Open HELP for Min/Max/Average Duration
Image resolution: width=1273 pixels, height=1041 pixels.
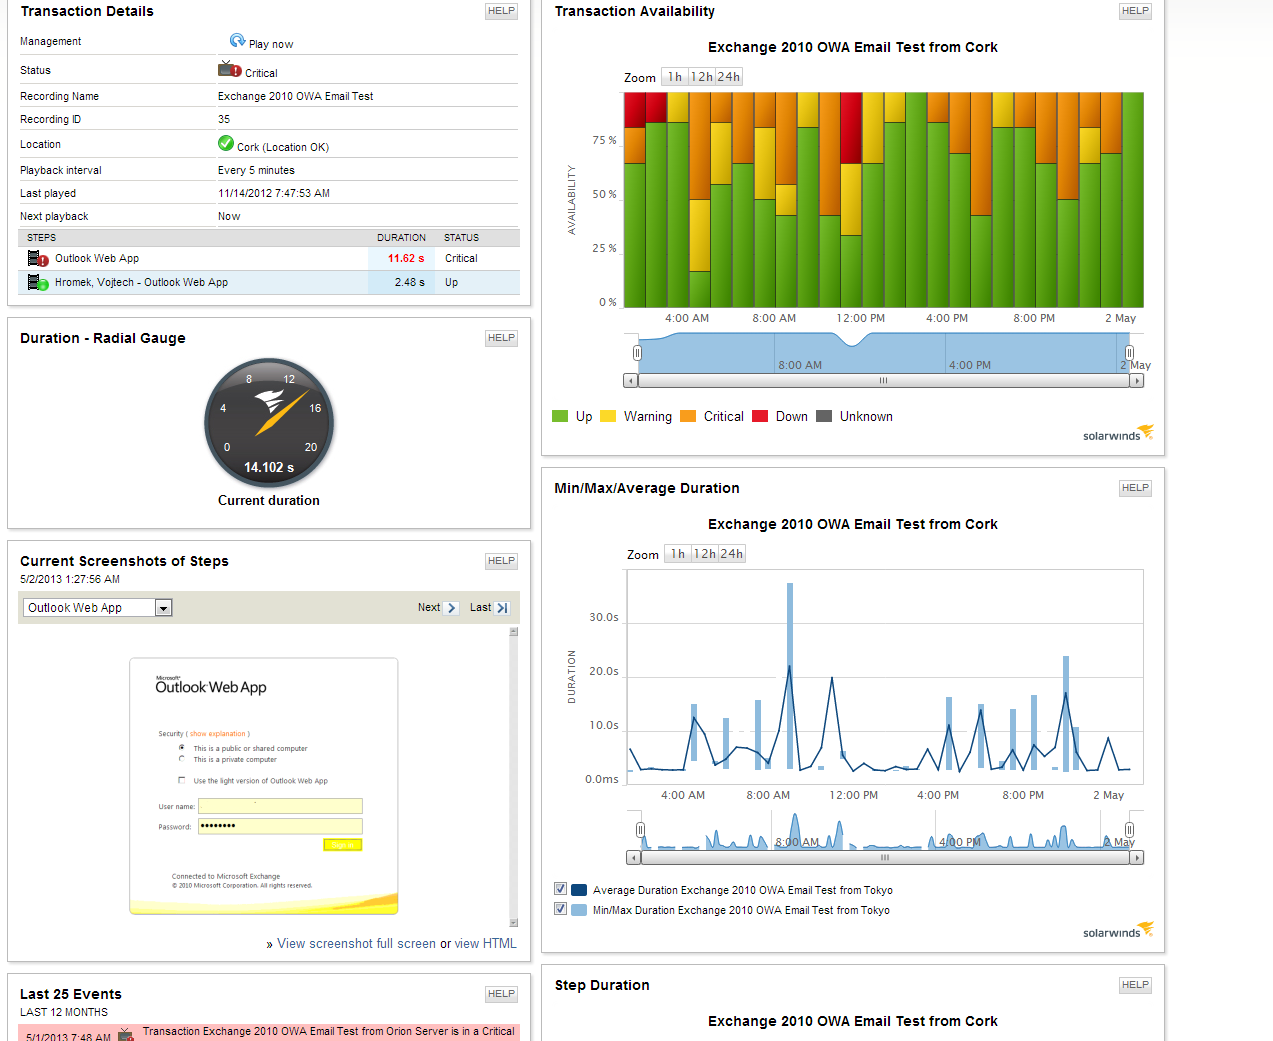tap(1135, 488)
